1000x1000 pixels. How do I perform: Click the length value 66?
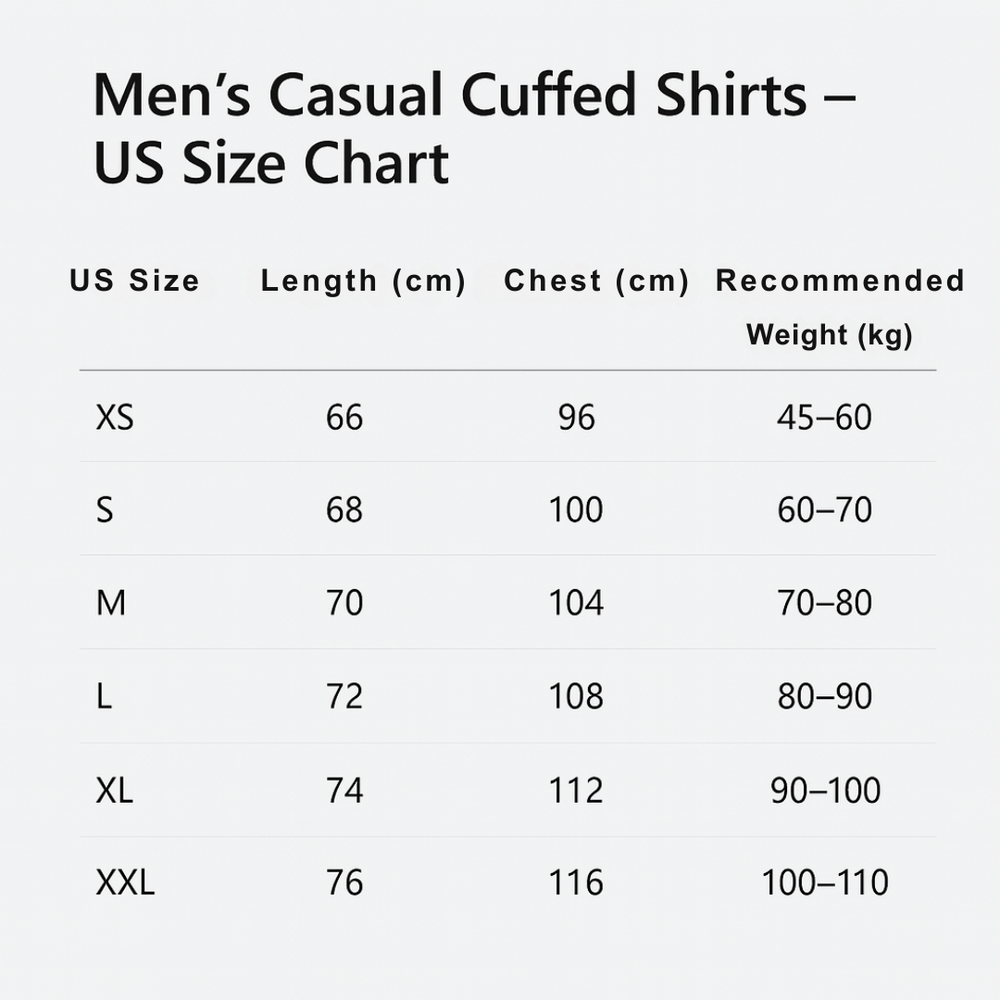[344, 417]
